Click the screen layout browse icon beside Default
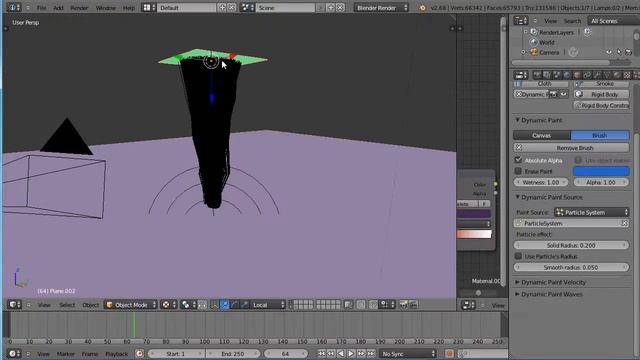Image resolution: width=640 pixels, height=360 pixels. pos(149,7)
